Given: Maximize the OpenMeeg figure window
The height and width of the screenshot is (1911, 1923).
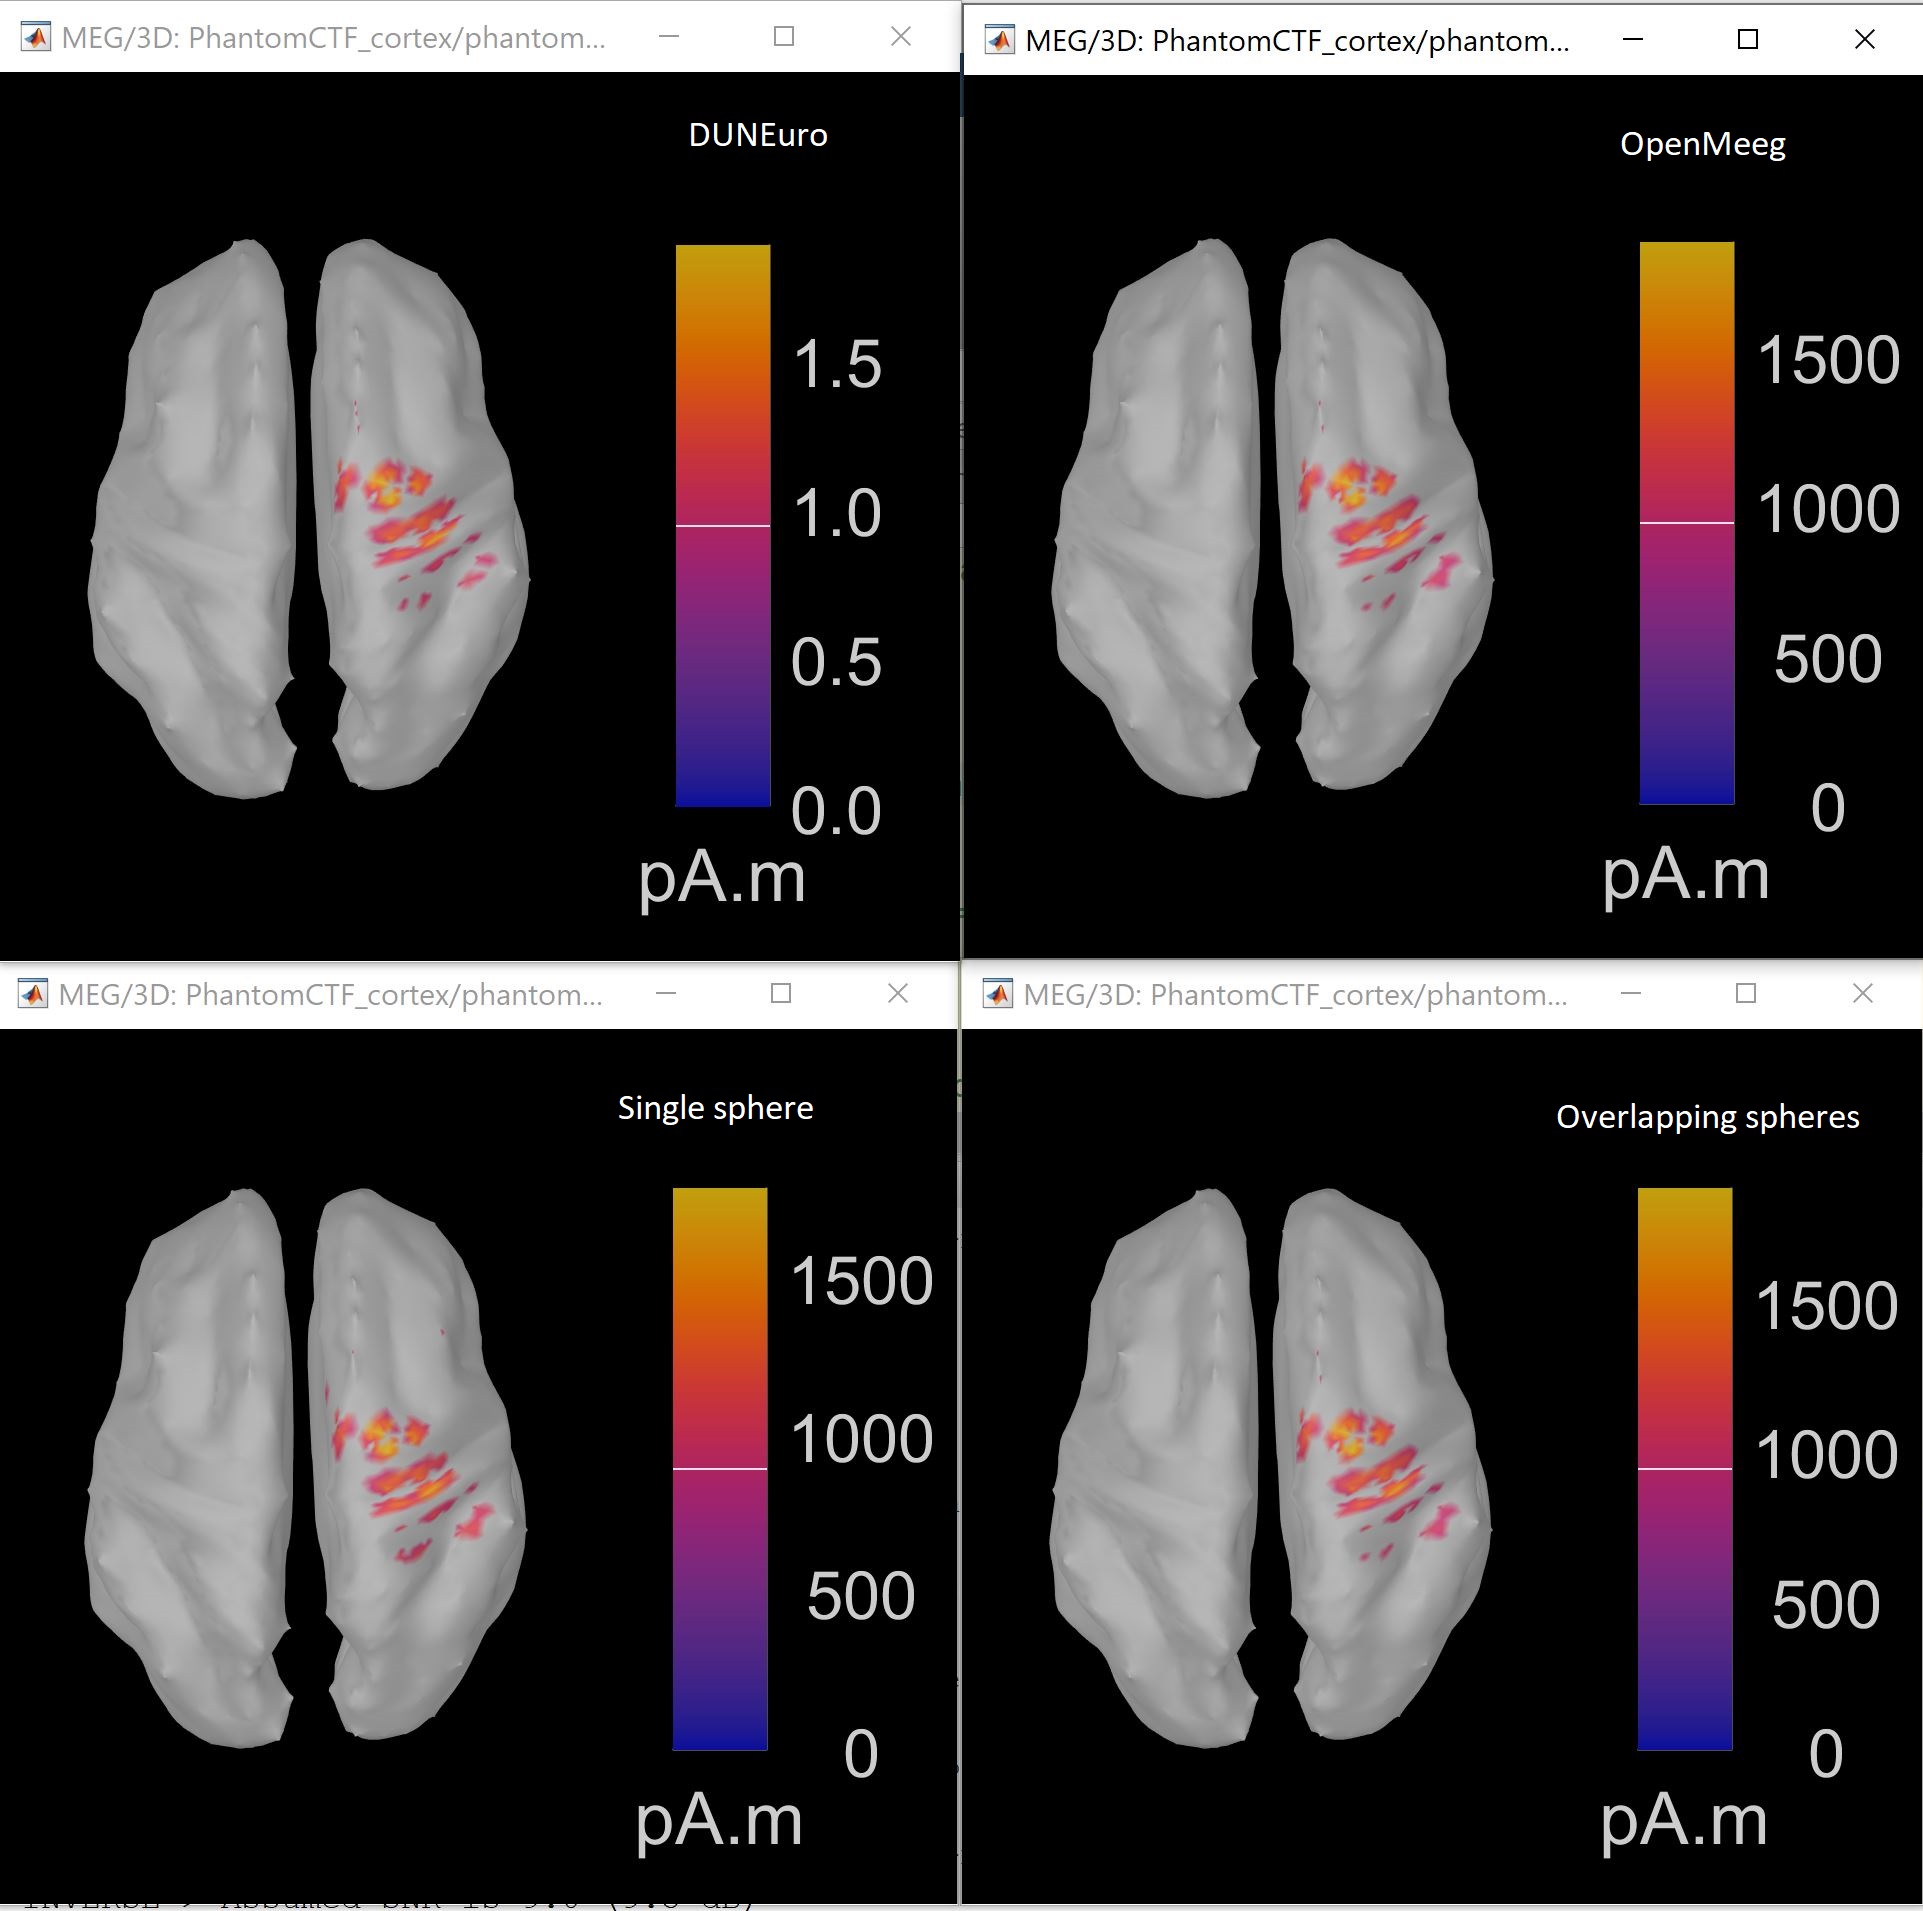Looking at the screenshot, I should click(1747, 39).
